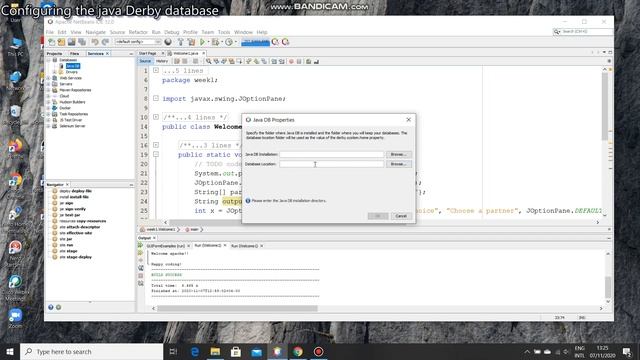Select the GUIFormExamples (run) output tab
640x360 pixels.
click(x=166, y=246)
